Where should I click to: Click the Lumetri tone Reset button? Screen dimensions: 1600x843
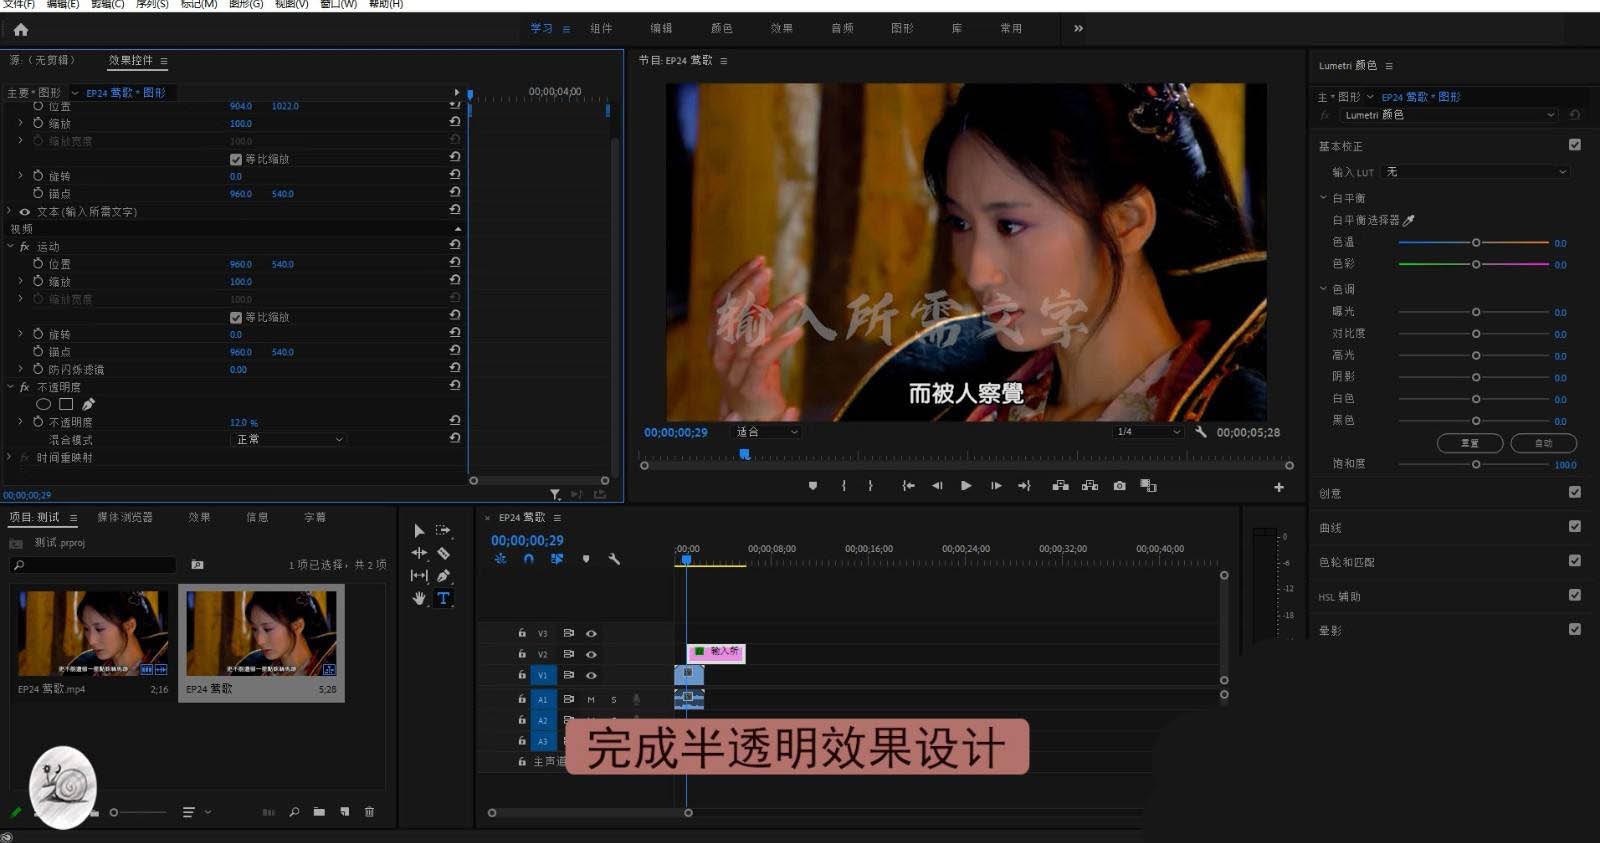(x=1469, y=443)
